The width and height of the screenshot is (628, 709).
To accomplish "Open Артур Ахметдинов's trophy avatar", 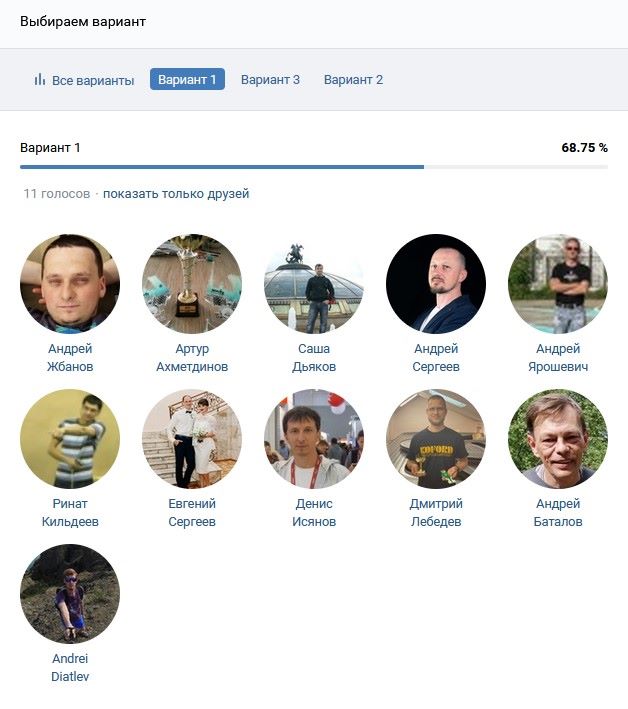I will (x=192, y=284).
